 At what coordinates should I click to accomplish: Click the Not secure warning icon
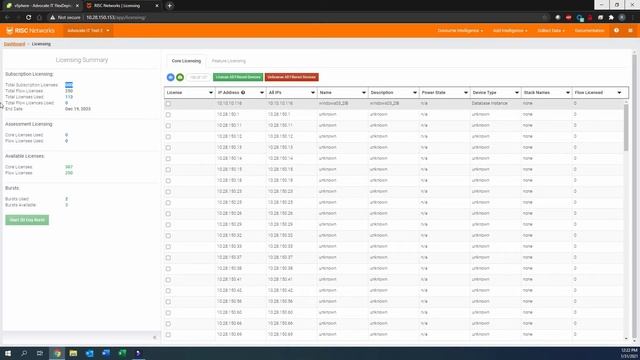52,18
